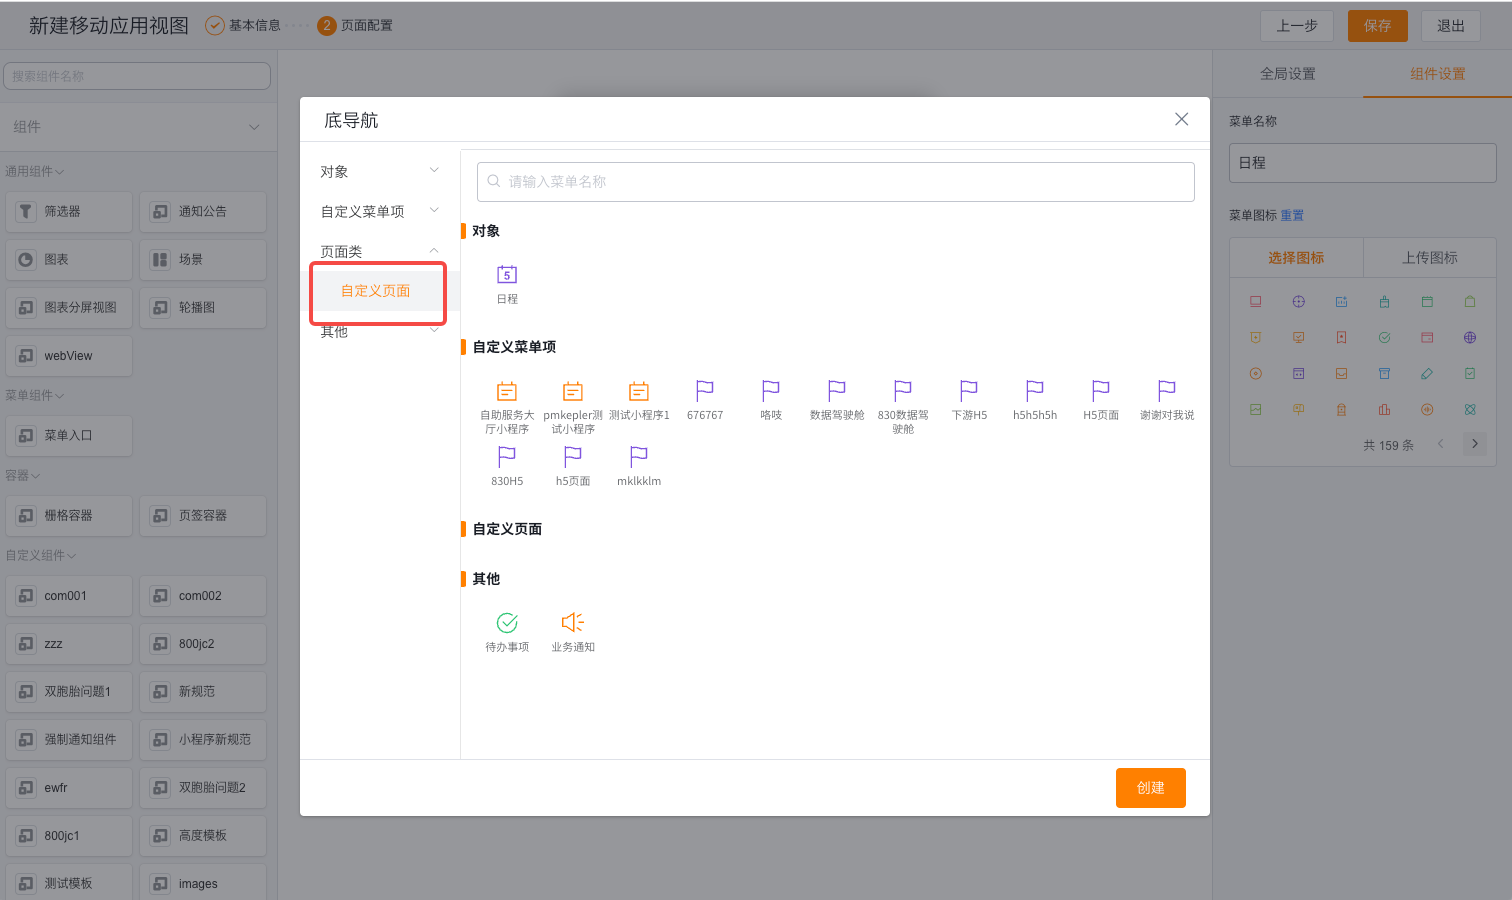
Task: Select the pencil icon in the icon picker
Action: (x=1427, y=373)
